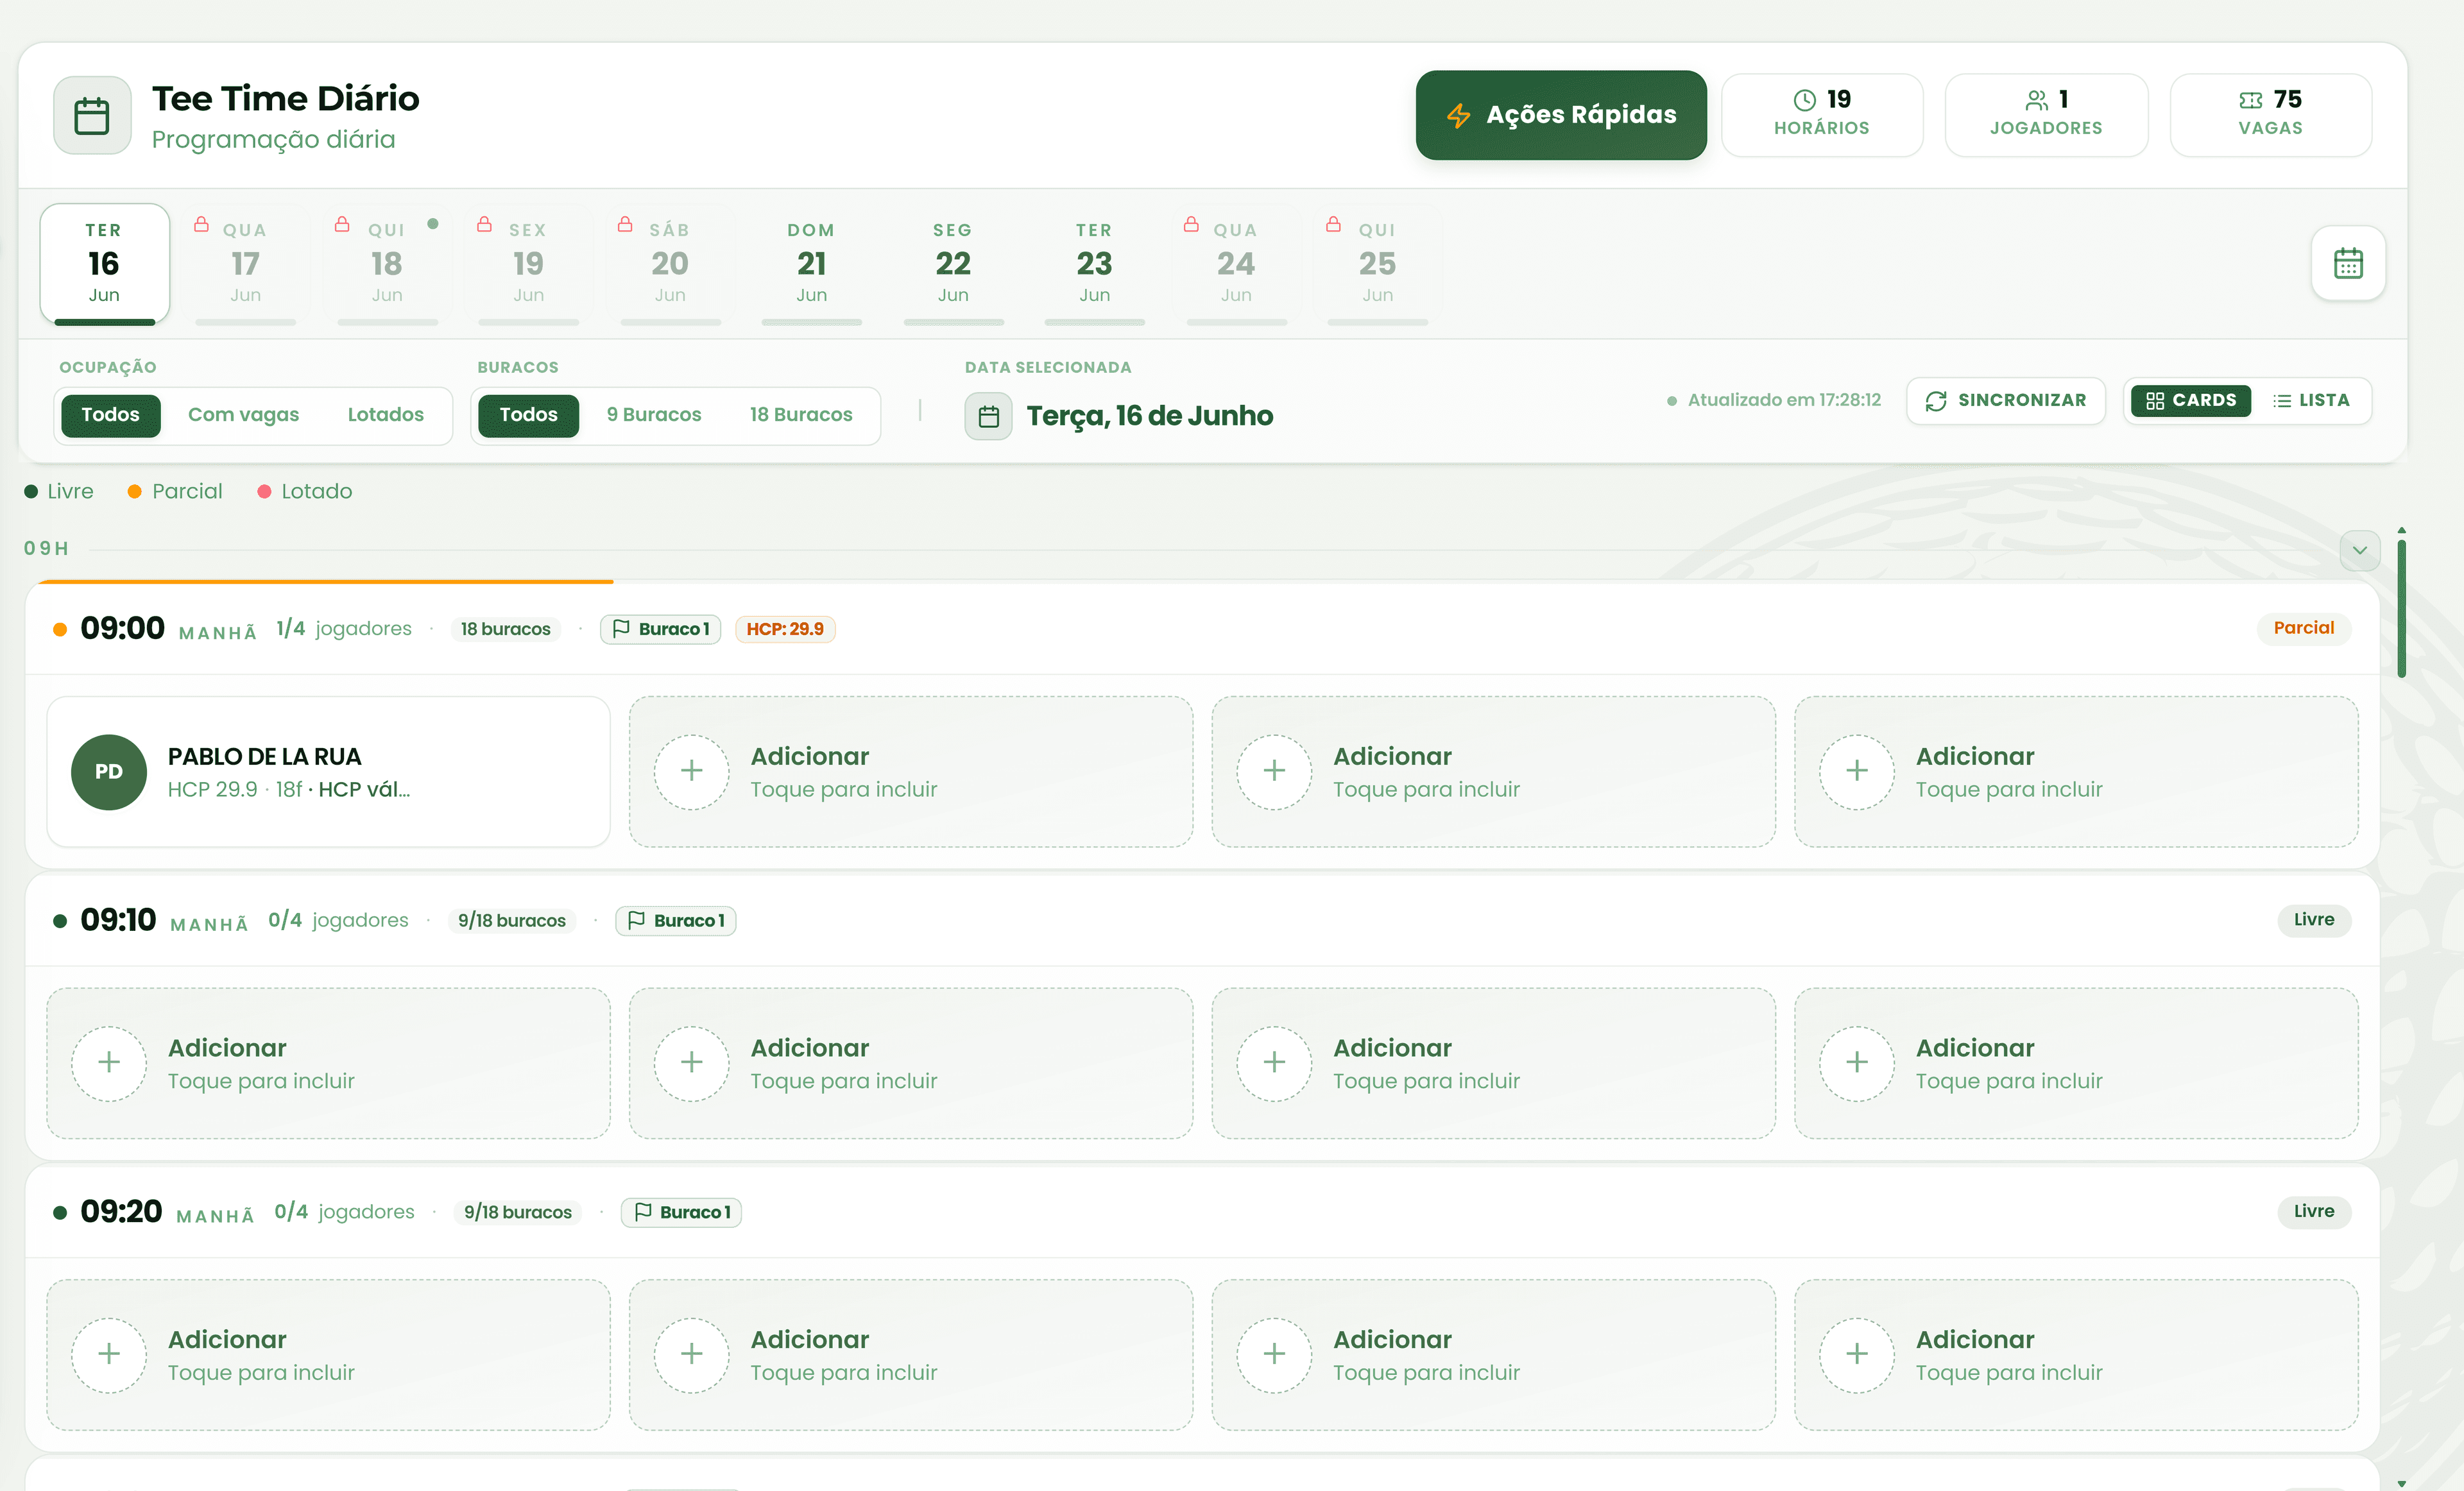Click the first plus icon in the 09:20 row
2464x1491 pixels.
click(x=109, y=1354)
